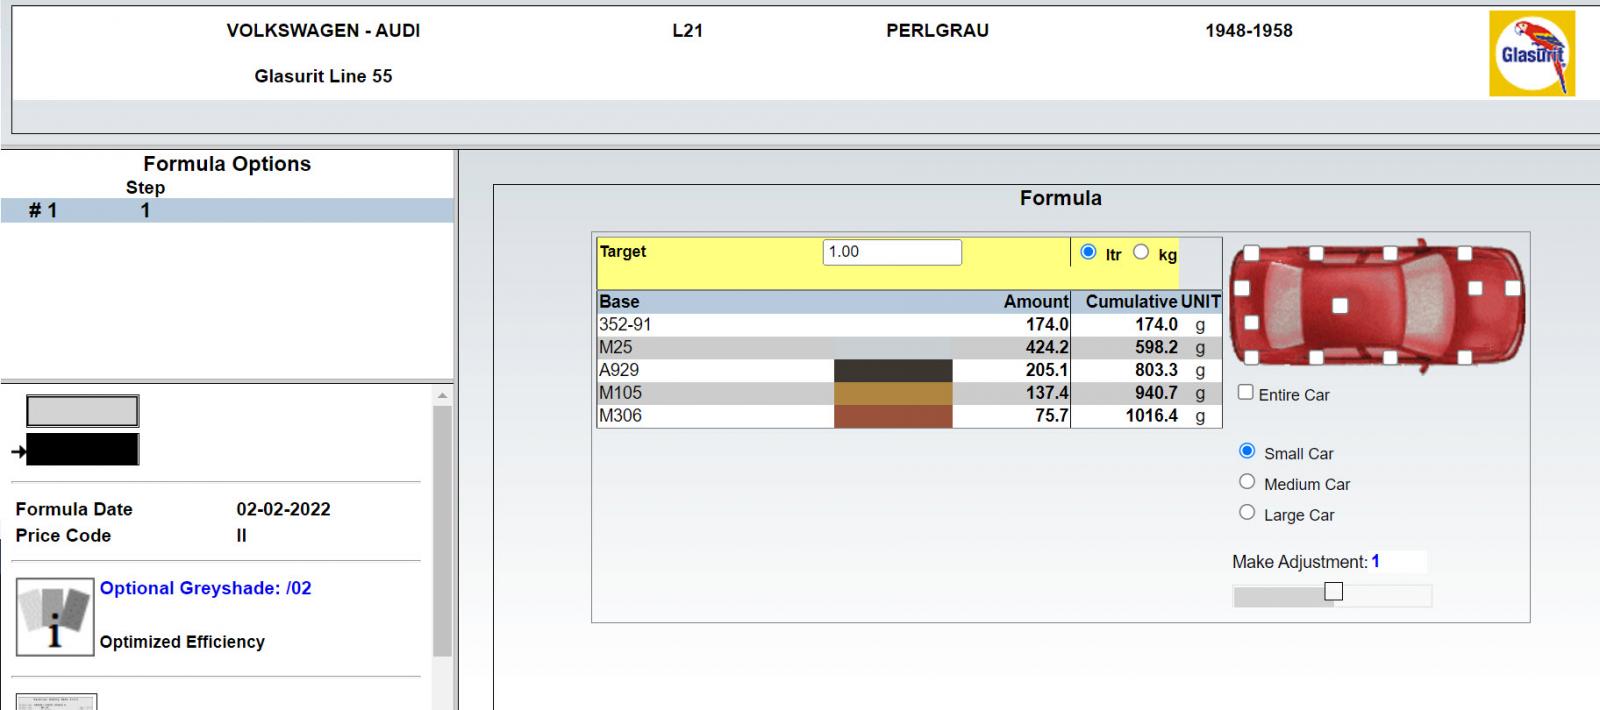Click the M105 base name
Screen dimensions: 1600x710
click(621, 393)
